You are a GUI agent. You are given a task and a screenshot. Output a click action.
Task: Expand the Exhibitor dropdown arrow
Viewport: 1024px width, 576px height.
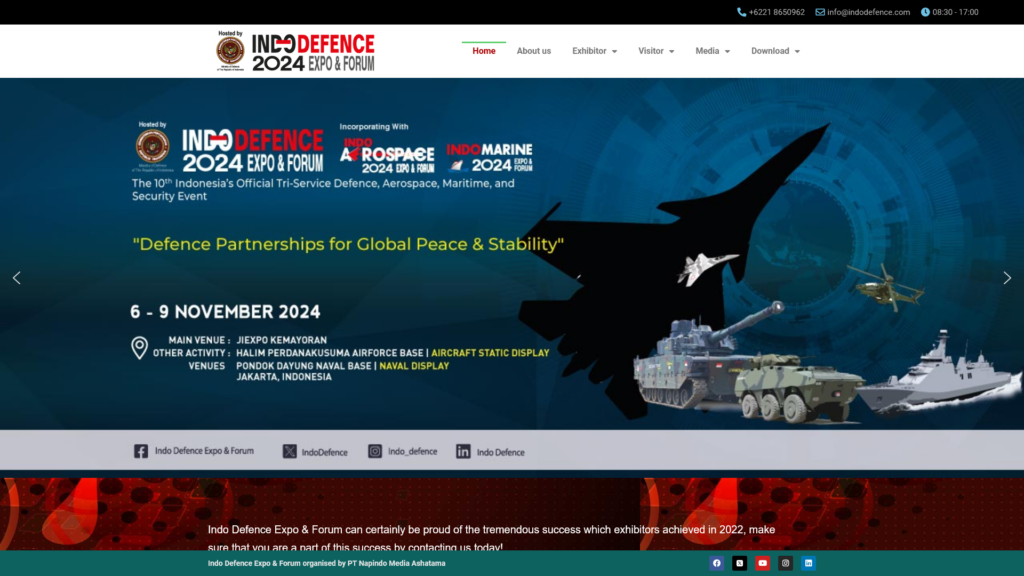click(x=614, y=52)
